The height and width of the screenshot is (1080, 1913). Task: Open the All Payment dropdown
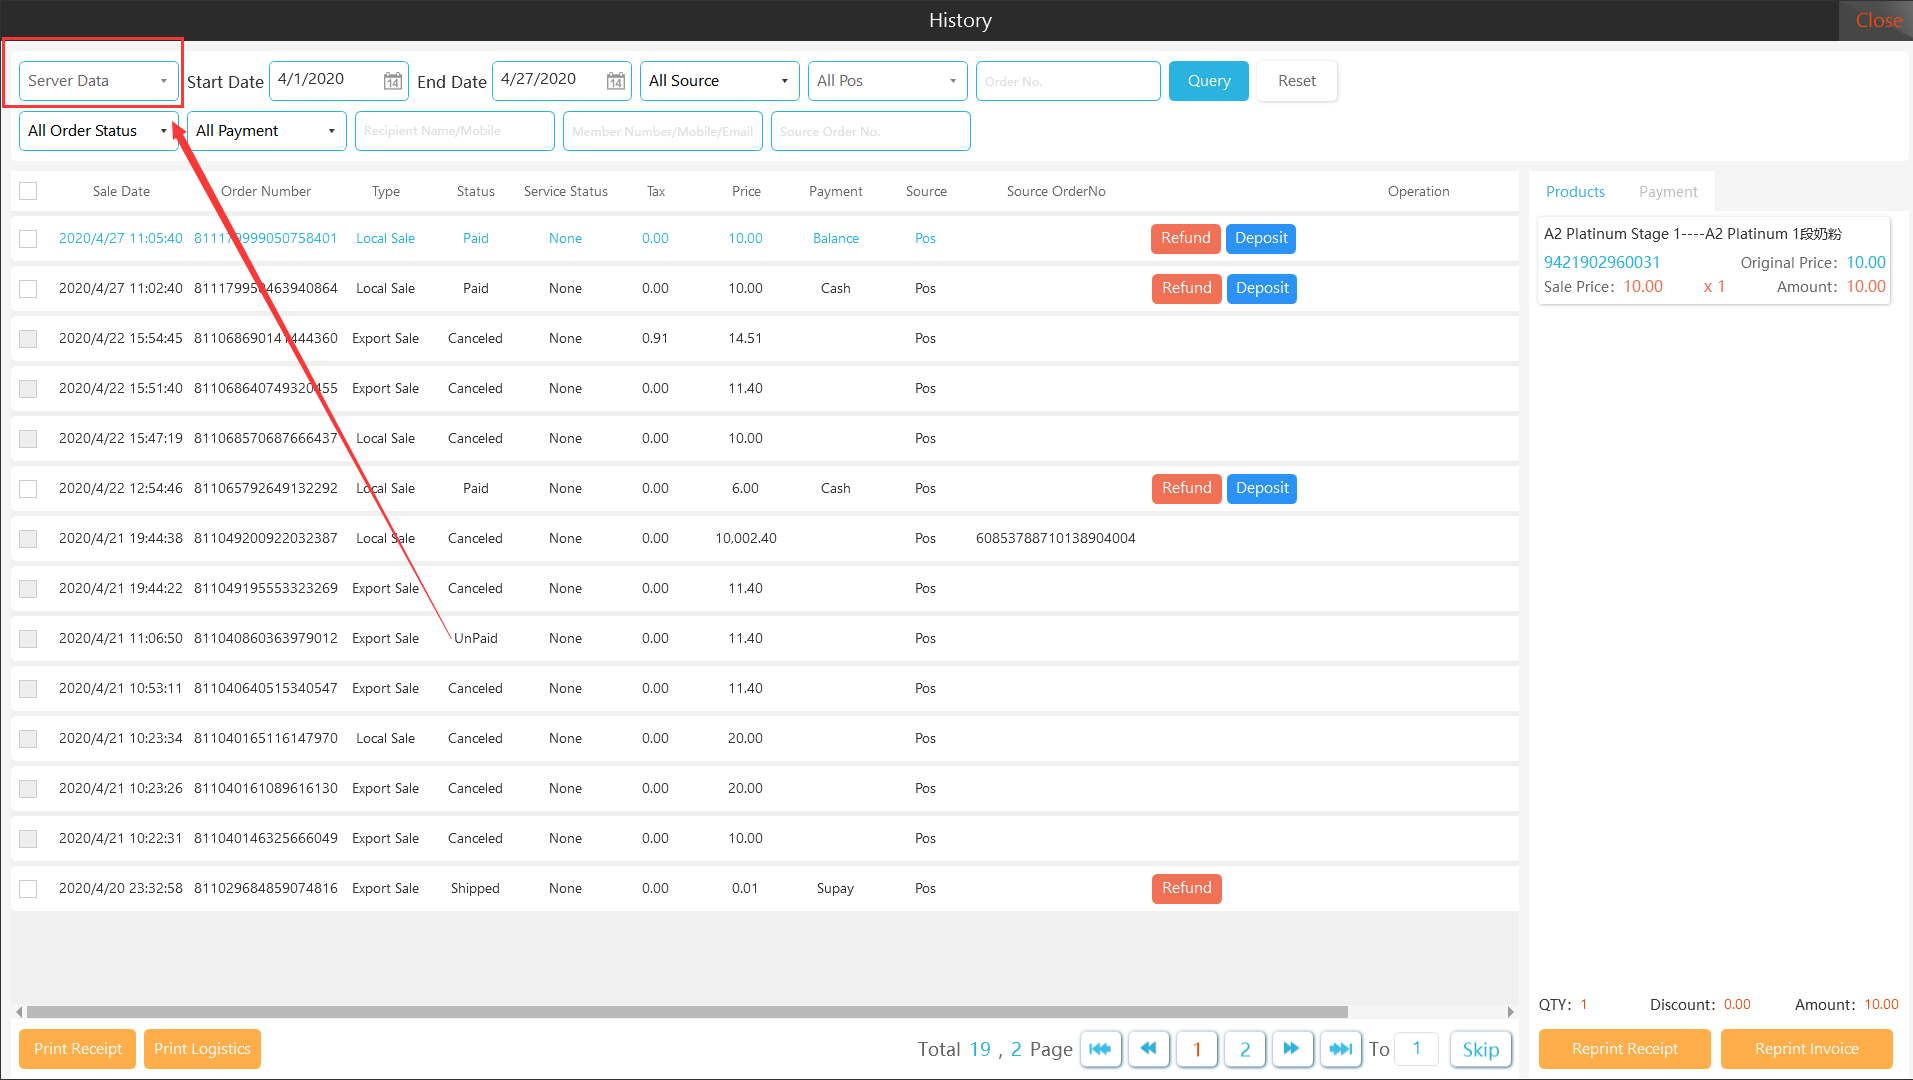point(266,131)
